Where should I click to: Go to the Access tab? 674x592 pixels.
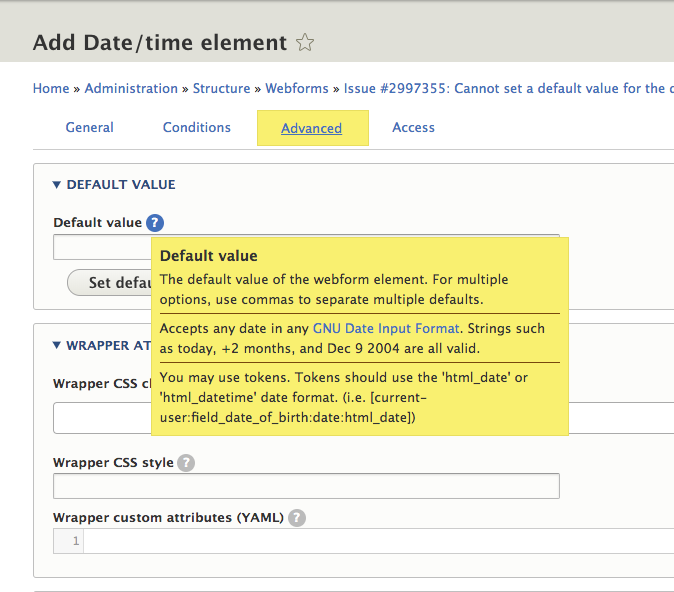pos(413,128)
